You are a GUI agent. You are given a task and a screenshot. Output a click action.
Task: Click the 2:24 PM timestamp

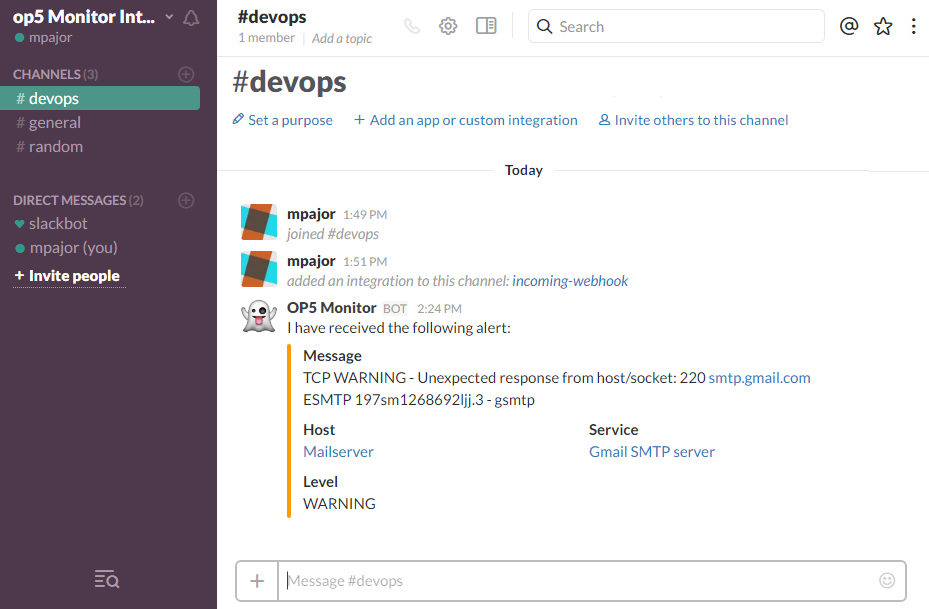439,309
